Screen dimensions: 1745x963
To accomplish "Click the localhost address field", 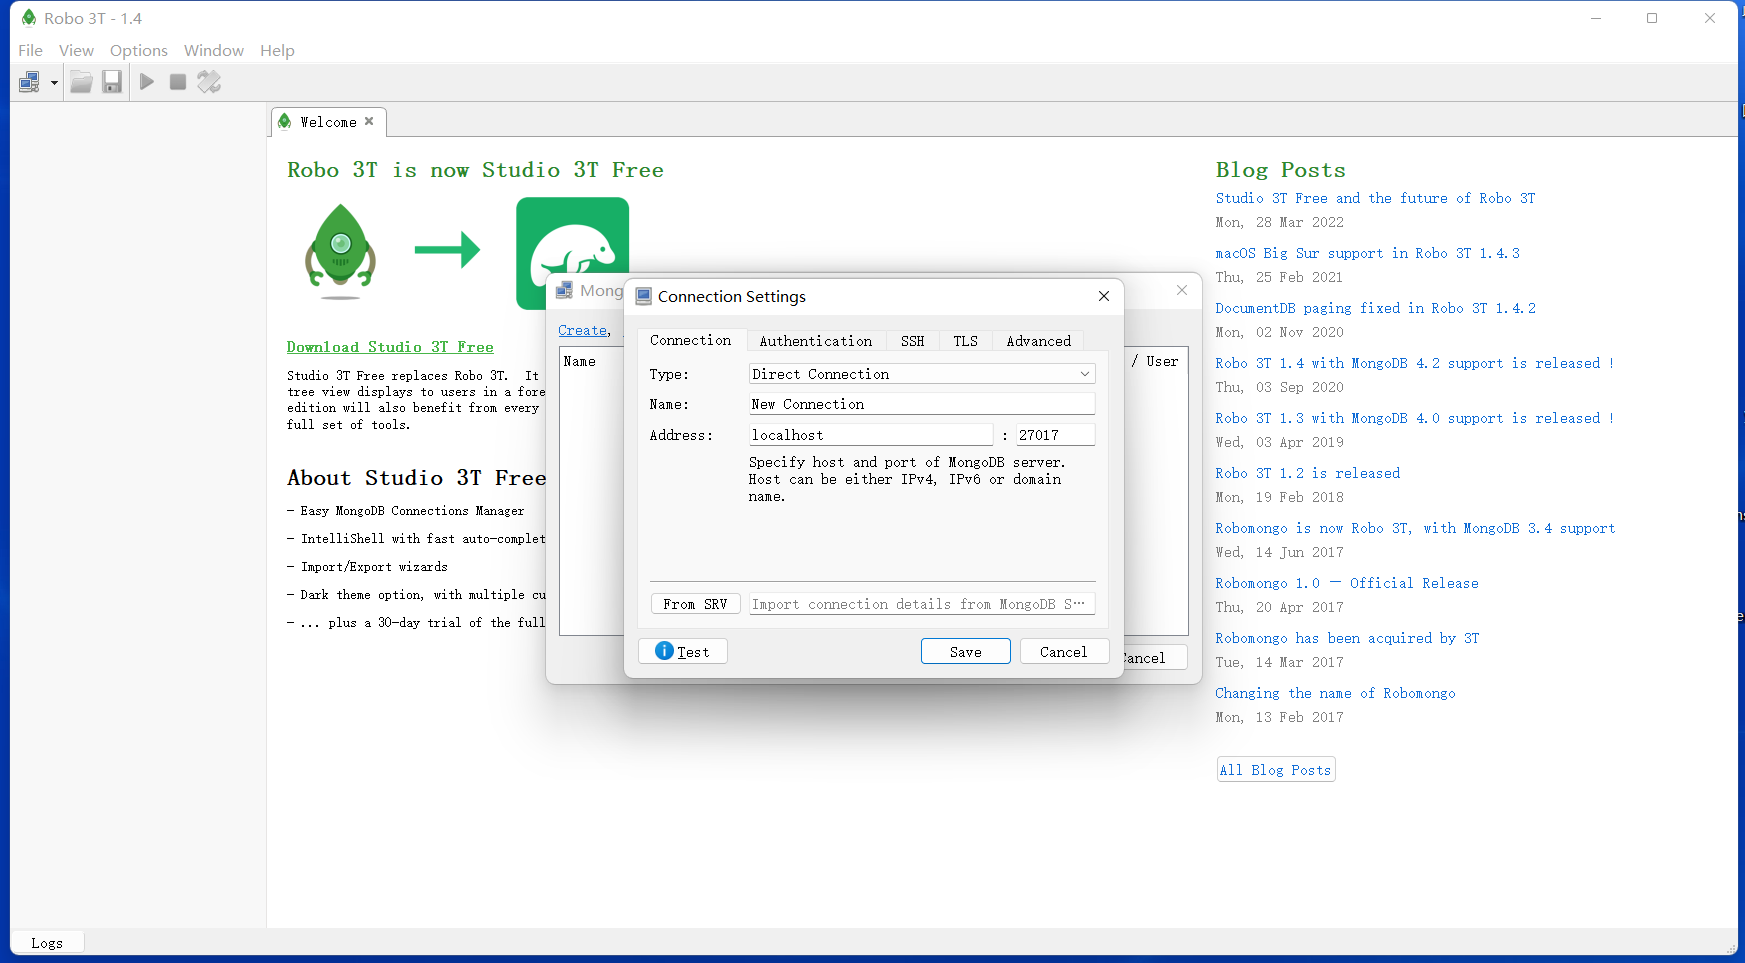I will (871, 435).
